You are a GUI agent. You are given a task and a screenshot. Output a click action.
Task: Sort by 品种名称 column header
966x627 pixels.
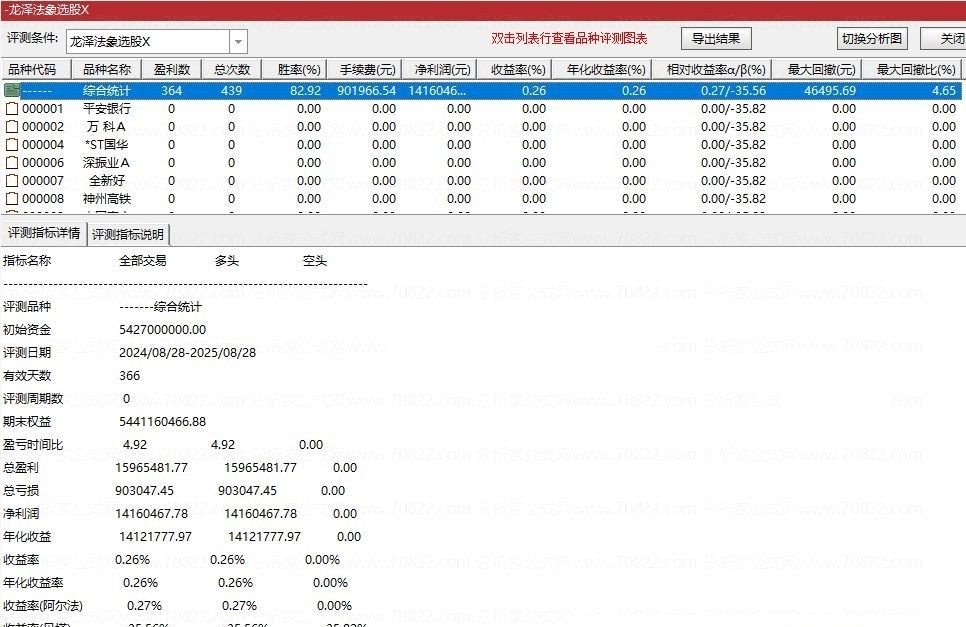[x=107, y=70]
